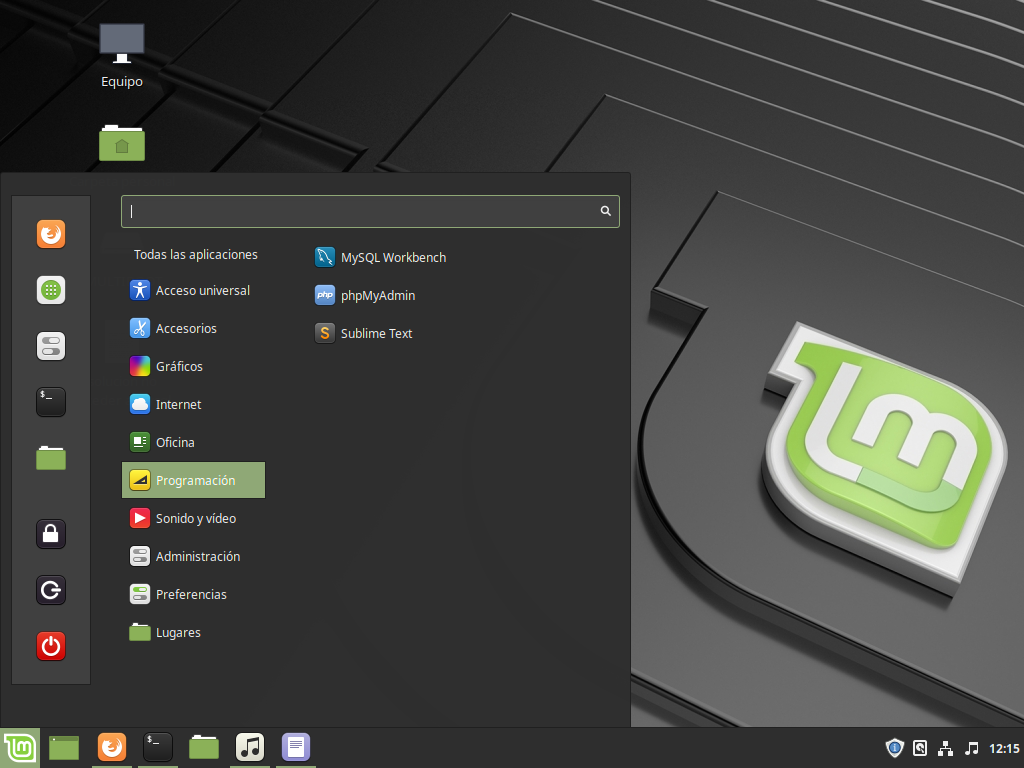The width and height of the screenshot is (1024, 768).
Task: Open Software Manager in favorites sidebar
Action: [51, 290]
